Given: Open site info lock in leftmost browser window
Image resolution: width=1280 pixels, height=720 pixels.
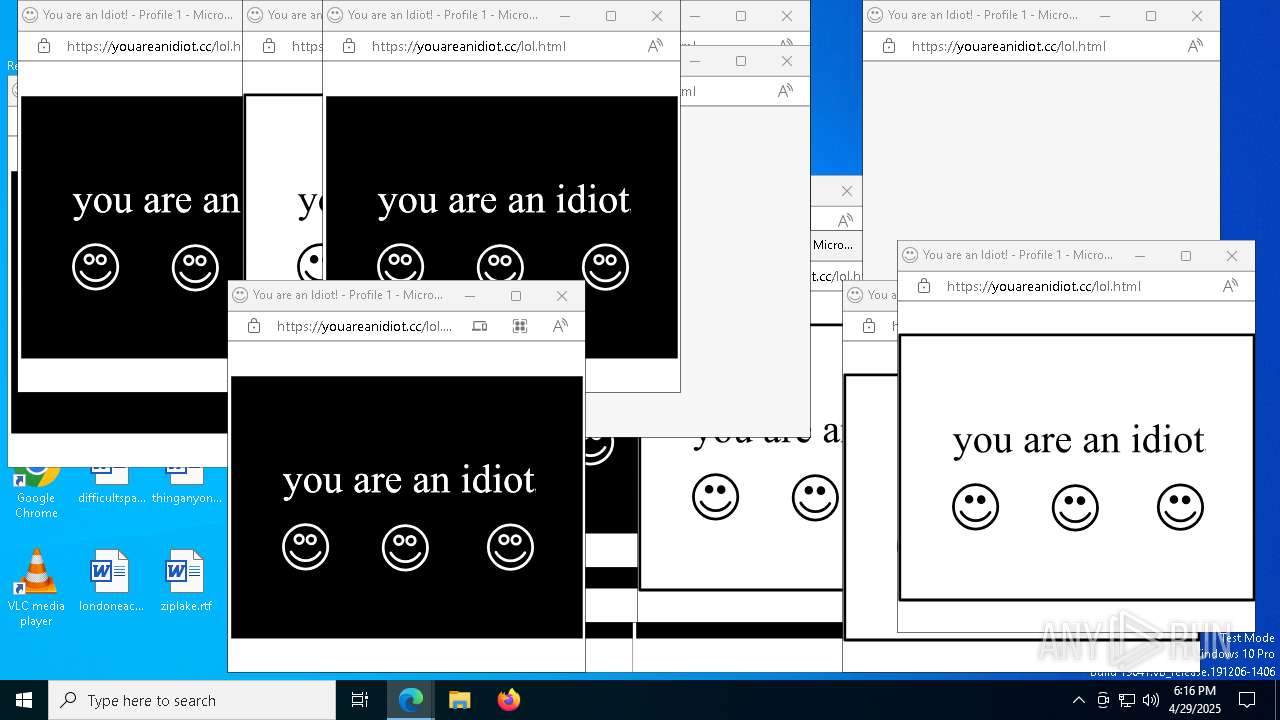Looking at the screenshot, I should coord(44,46).
